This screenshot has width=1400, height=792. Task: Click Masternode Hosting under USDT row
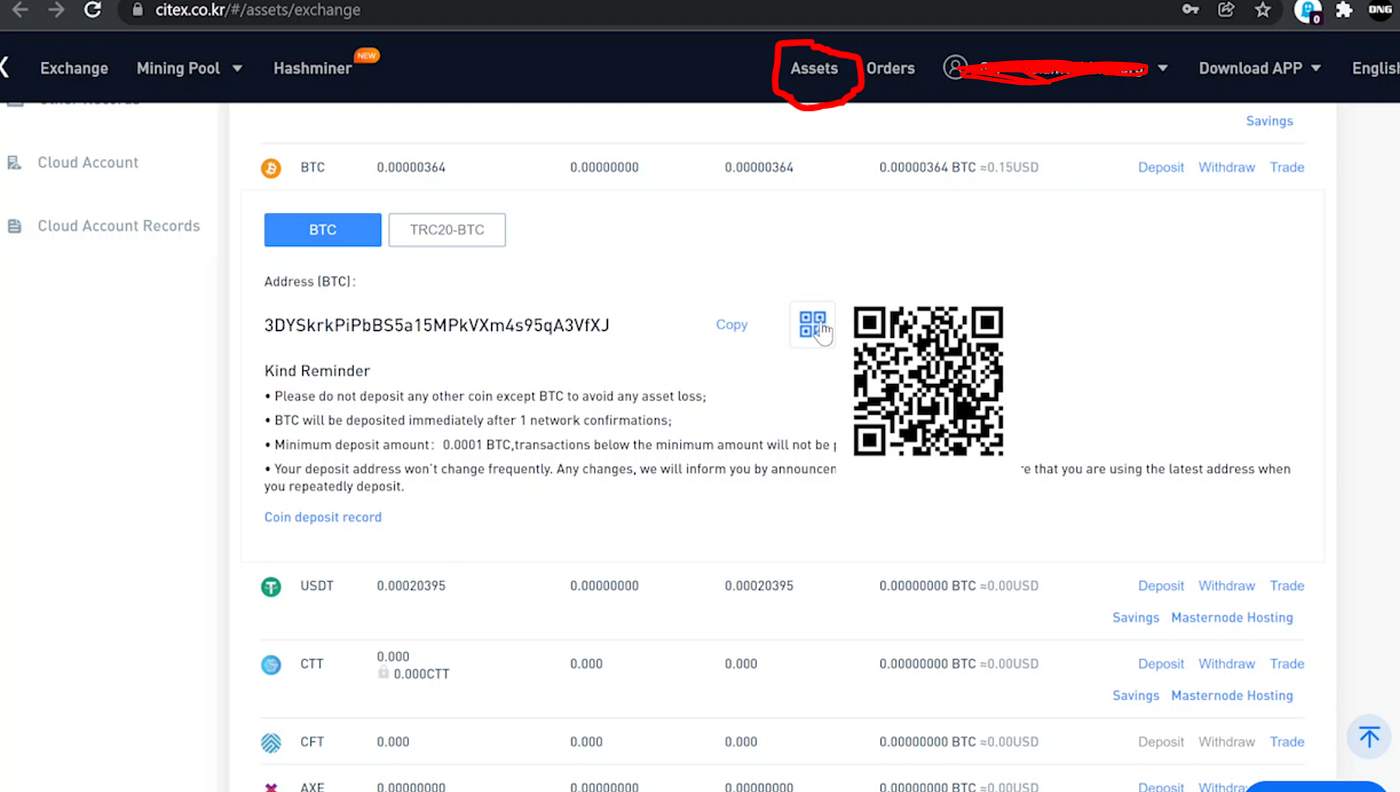coord(1232,618)
